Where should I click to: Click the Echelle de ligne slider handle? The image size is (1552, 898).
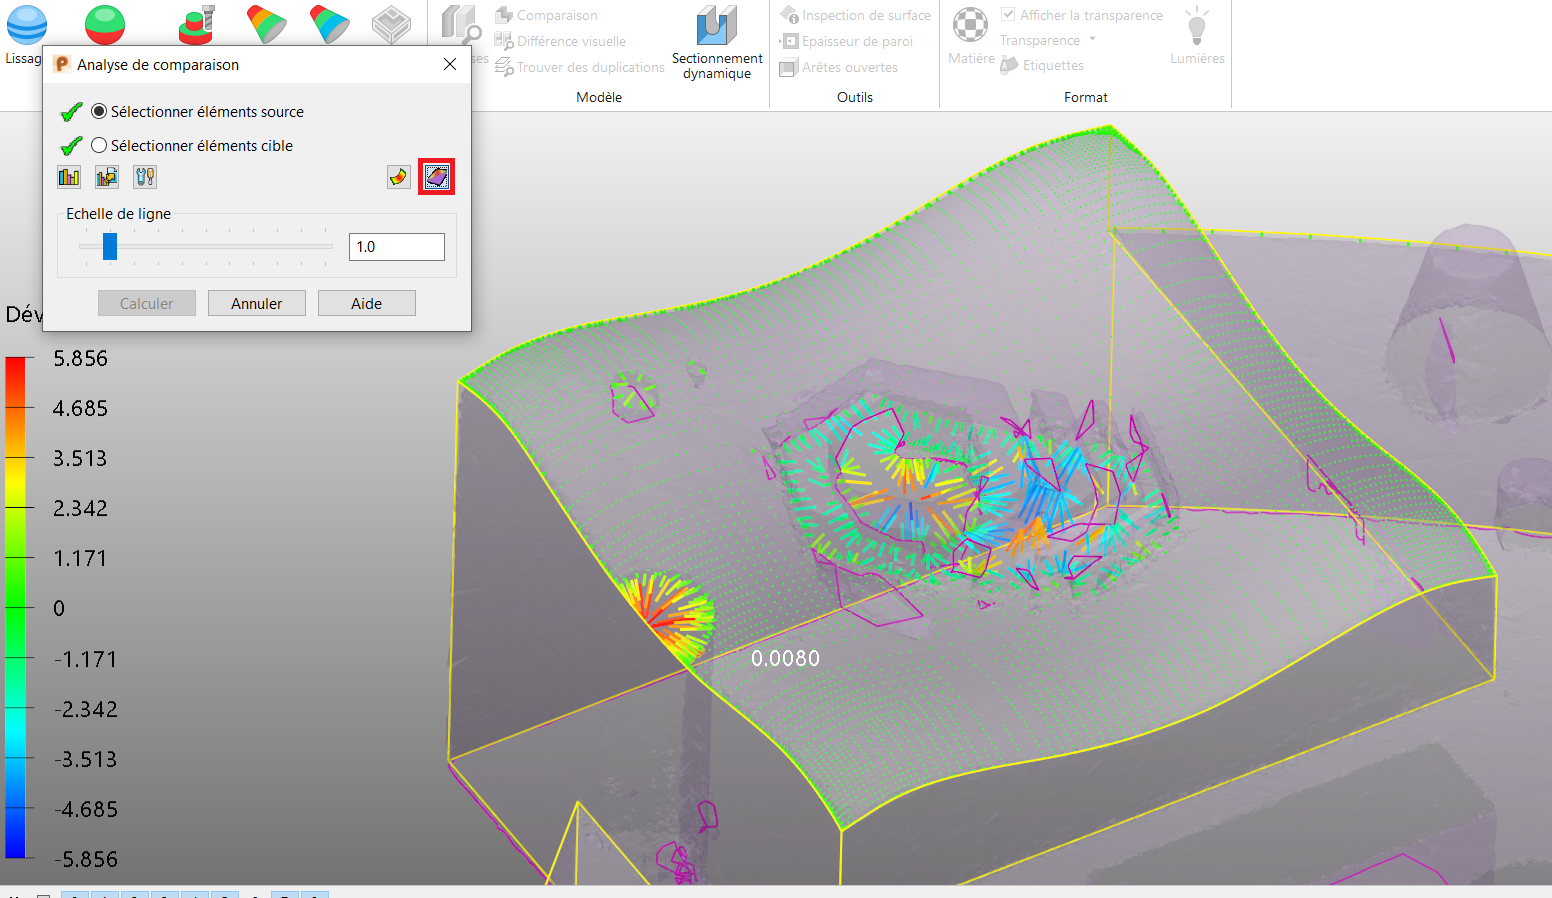[x=110, y=246]
